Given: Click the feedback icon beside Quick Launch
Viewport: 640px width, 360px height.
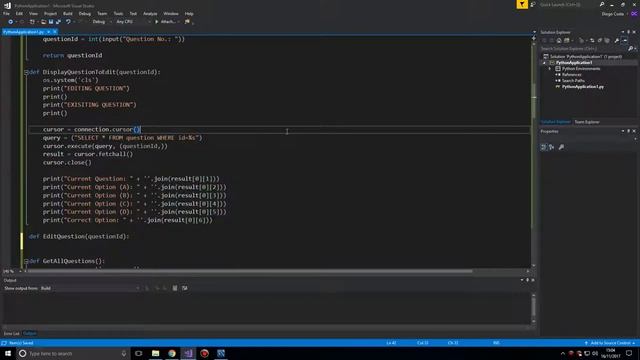Looking at the screenshot, I should click(x=533, y=4).
